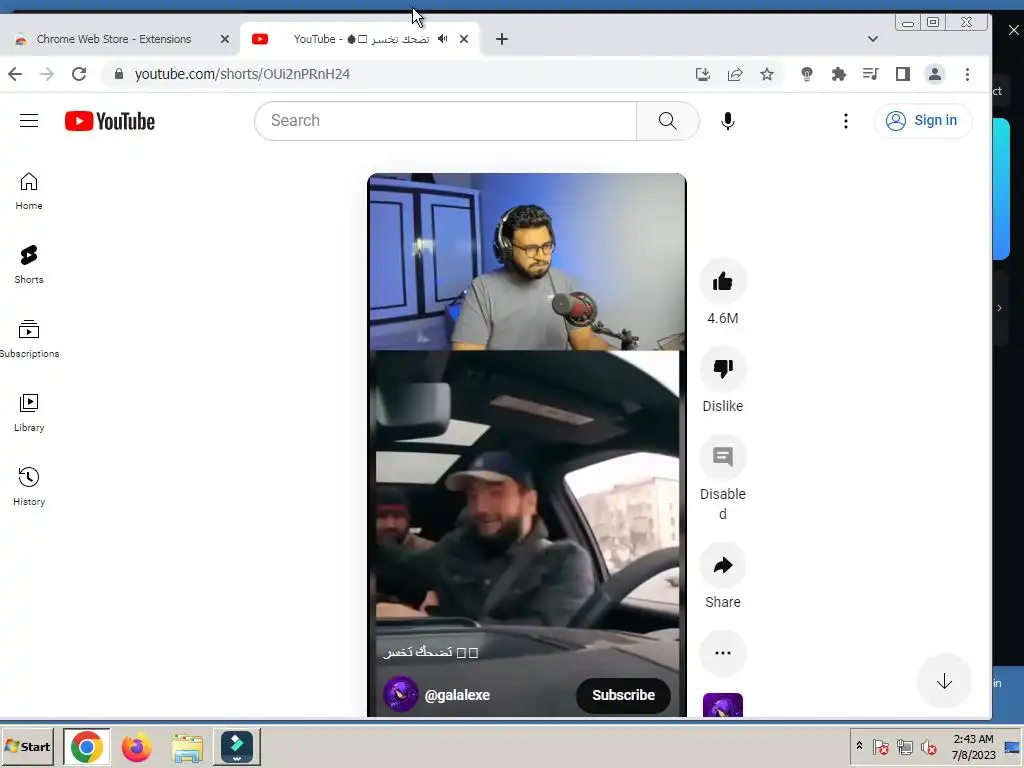Screen dimensions: 1024x768
Task: Open File Explorer from the taskbar
Action: [x=187, y=746]
